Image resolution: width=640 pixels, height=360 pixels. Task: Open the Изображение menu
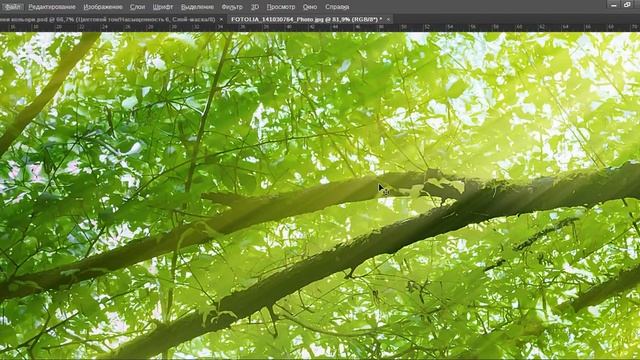point(103,7)
